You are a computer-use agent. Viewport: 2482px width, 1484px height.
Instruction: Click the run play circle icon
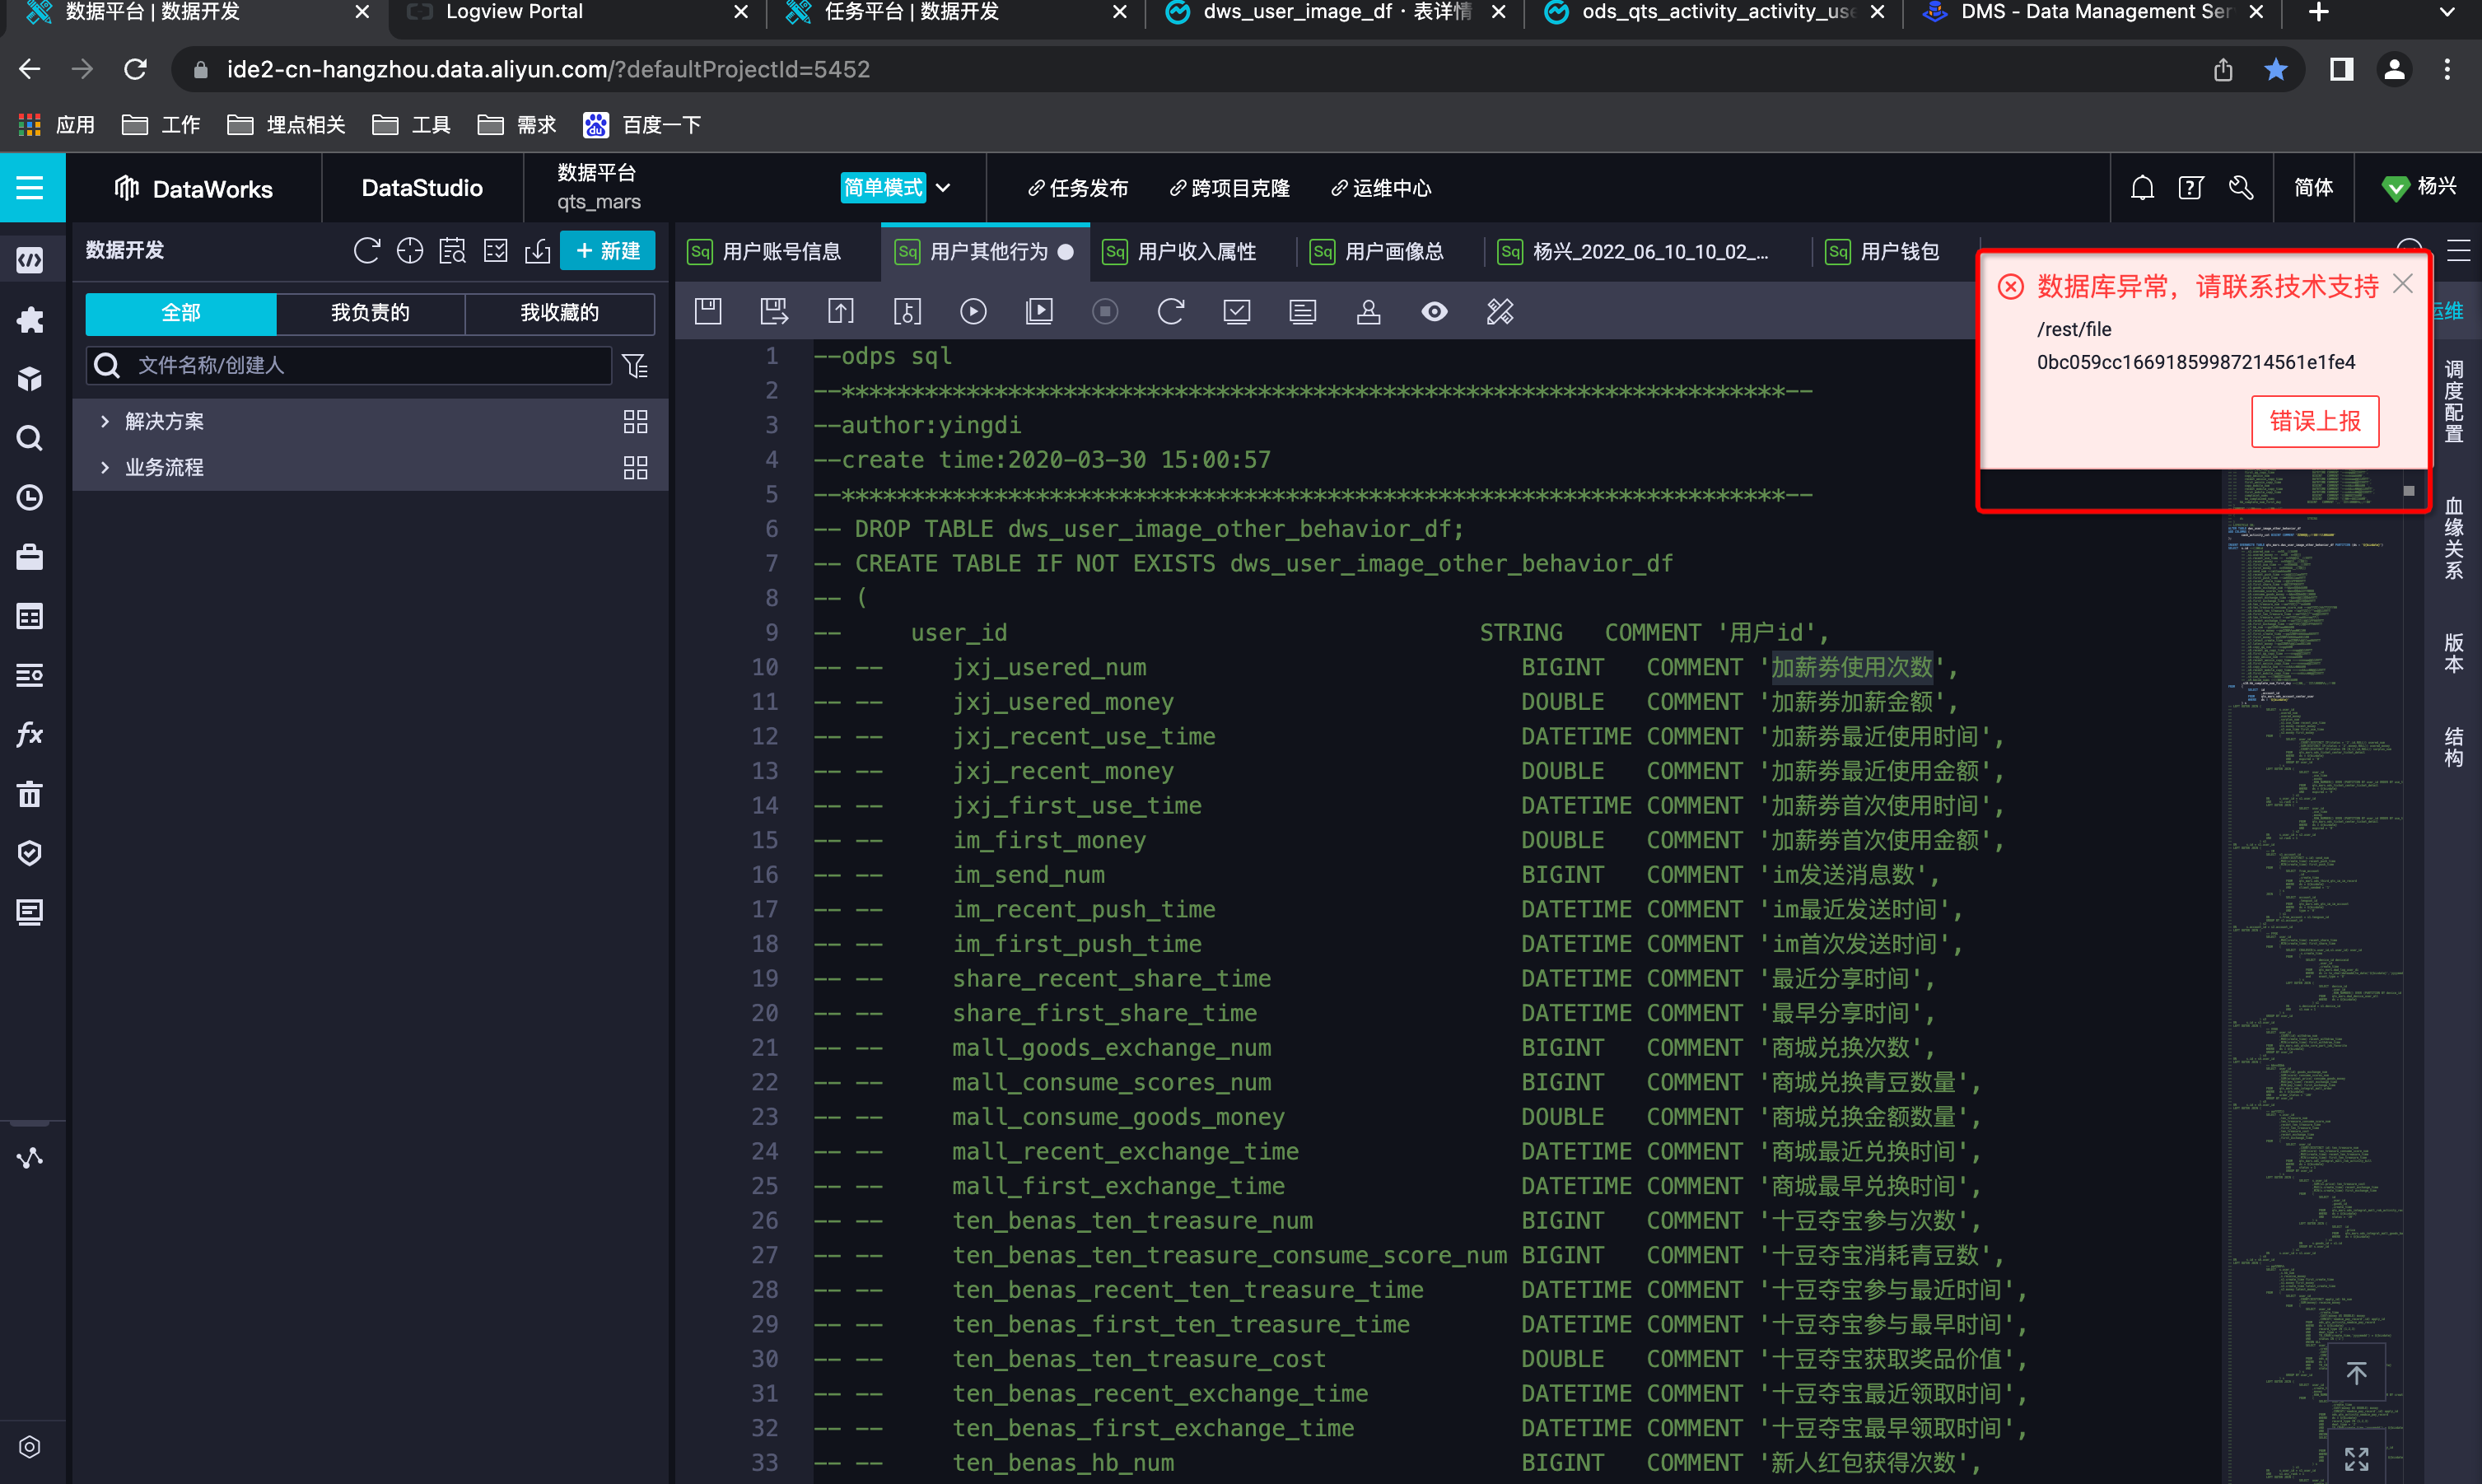pyautogui.click(x=973, y=312)
